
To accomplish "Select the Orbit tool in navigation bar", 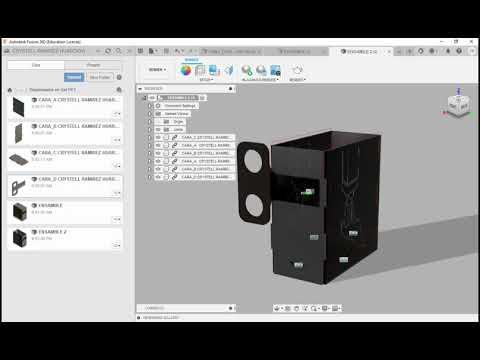I will click(x=277, y=308).
